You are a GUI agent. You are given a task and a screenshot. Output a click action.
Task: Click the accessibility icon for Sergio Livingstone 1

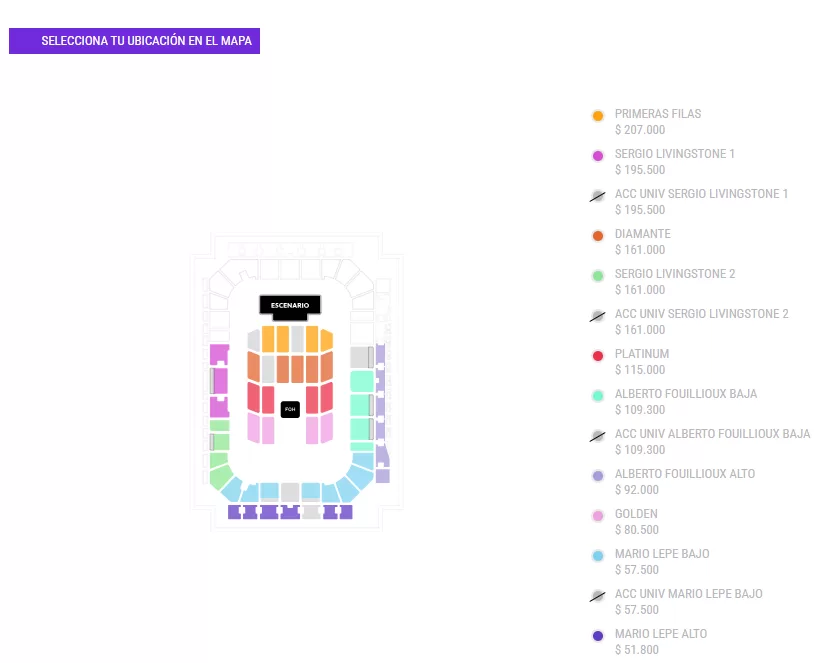[x=598, y=196]
